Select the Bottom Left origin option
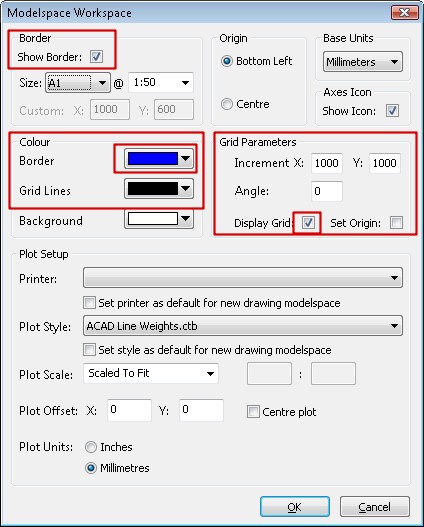The height and width of the screenshot is (527, 424). pyautogui.click(x=227, y=61)
